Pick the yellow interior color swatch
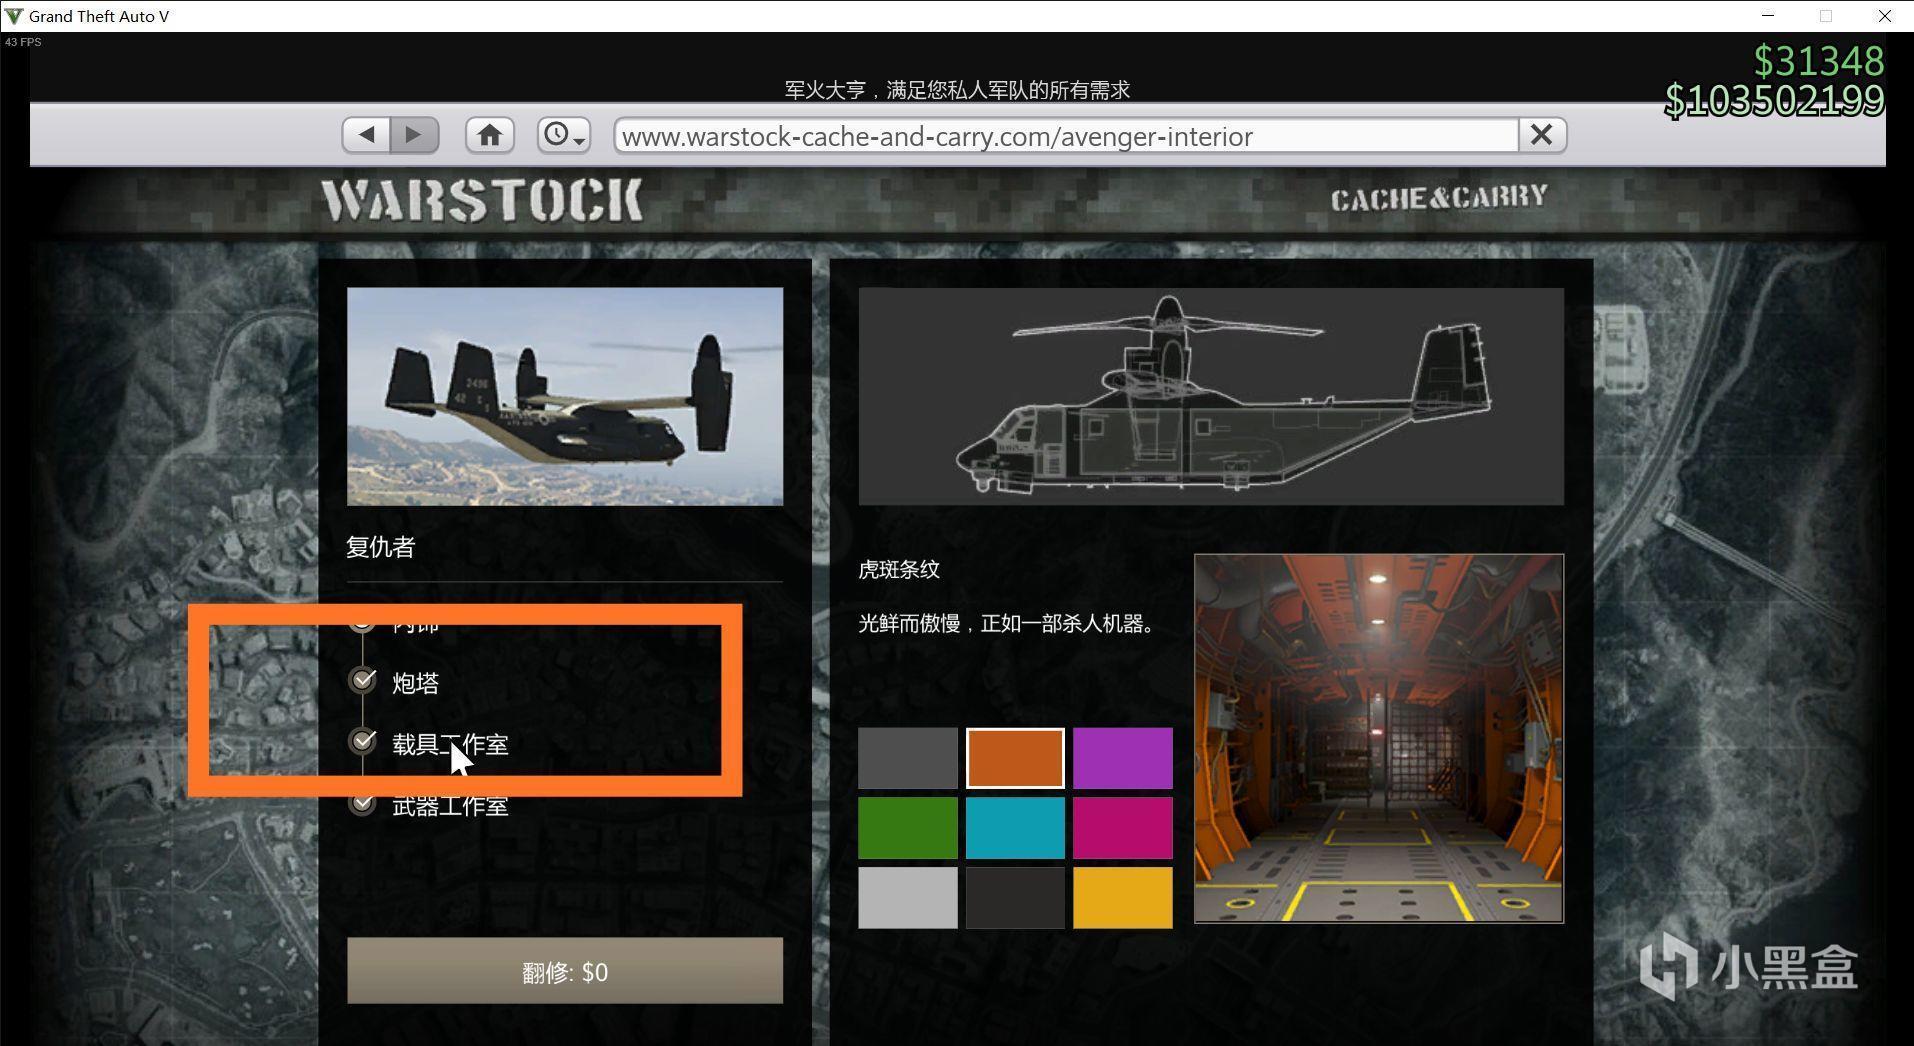 click(x=1123, y=898)
